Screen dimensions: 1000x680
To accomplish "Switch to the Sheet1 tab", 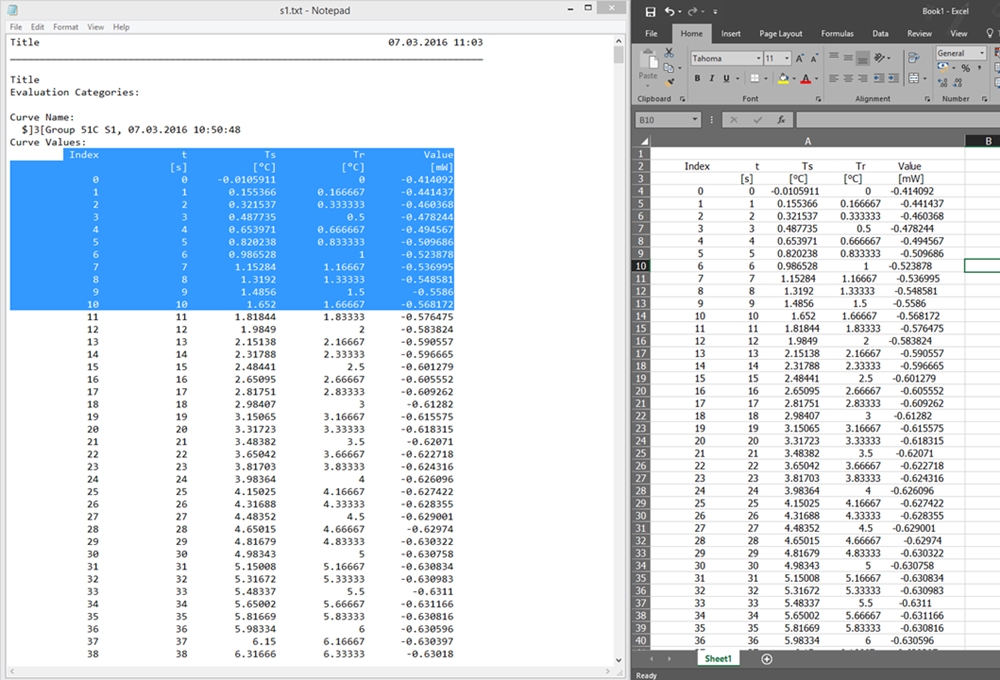I will tap(718, 659).
